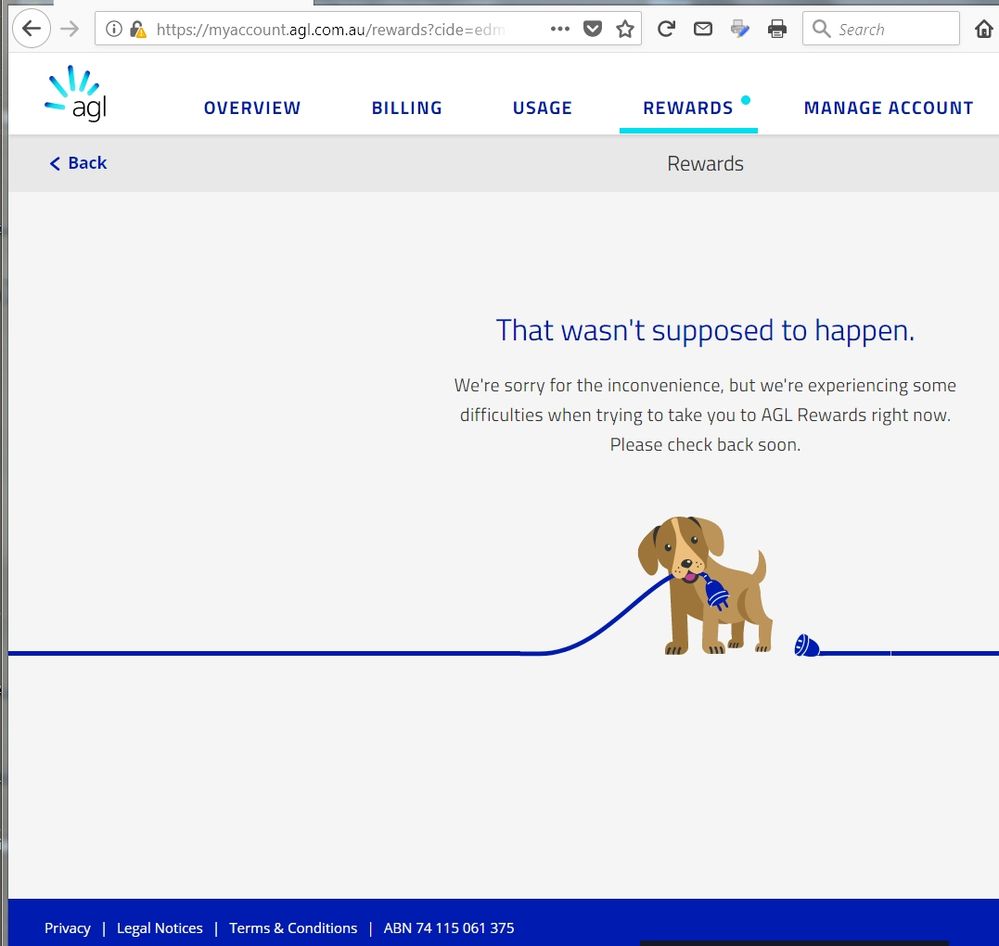999x946 pixels.
Task: Open the Manage Account section
Action: 888,107
